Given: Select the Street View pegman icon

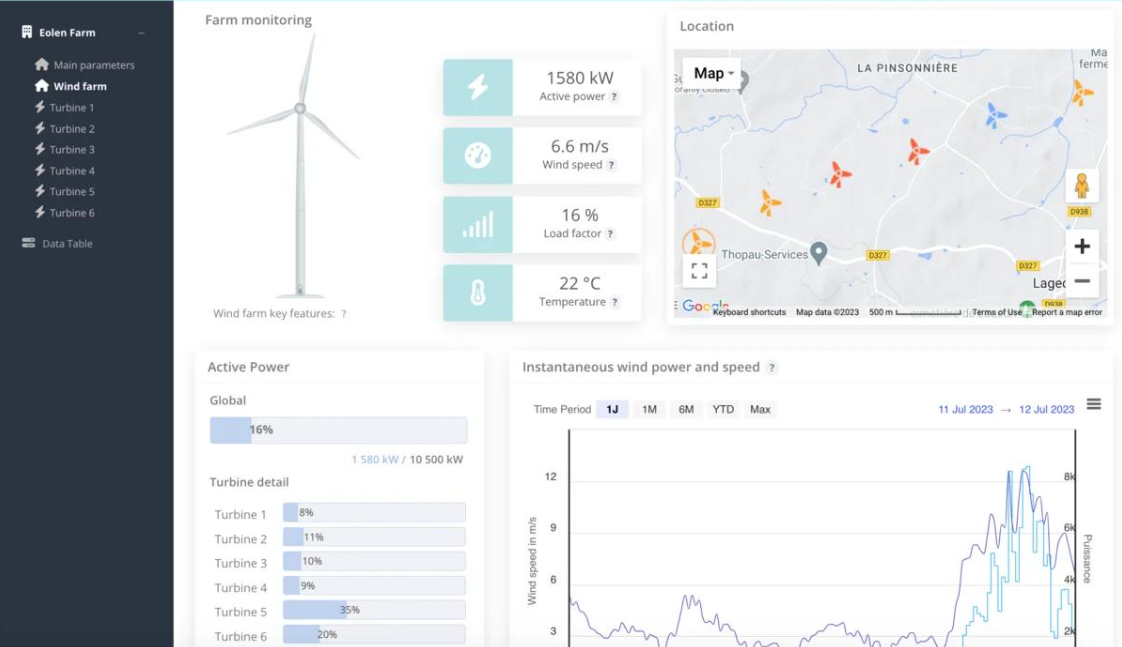Looking at the screenshot, I should coord(1081,185).
